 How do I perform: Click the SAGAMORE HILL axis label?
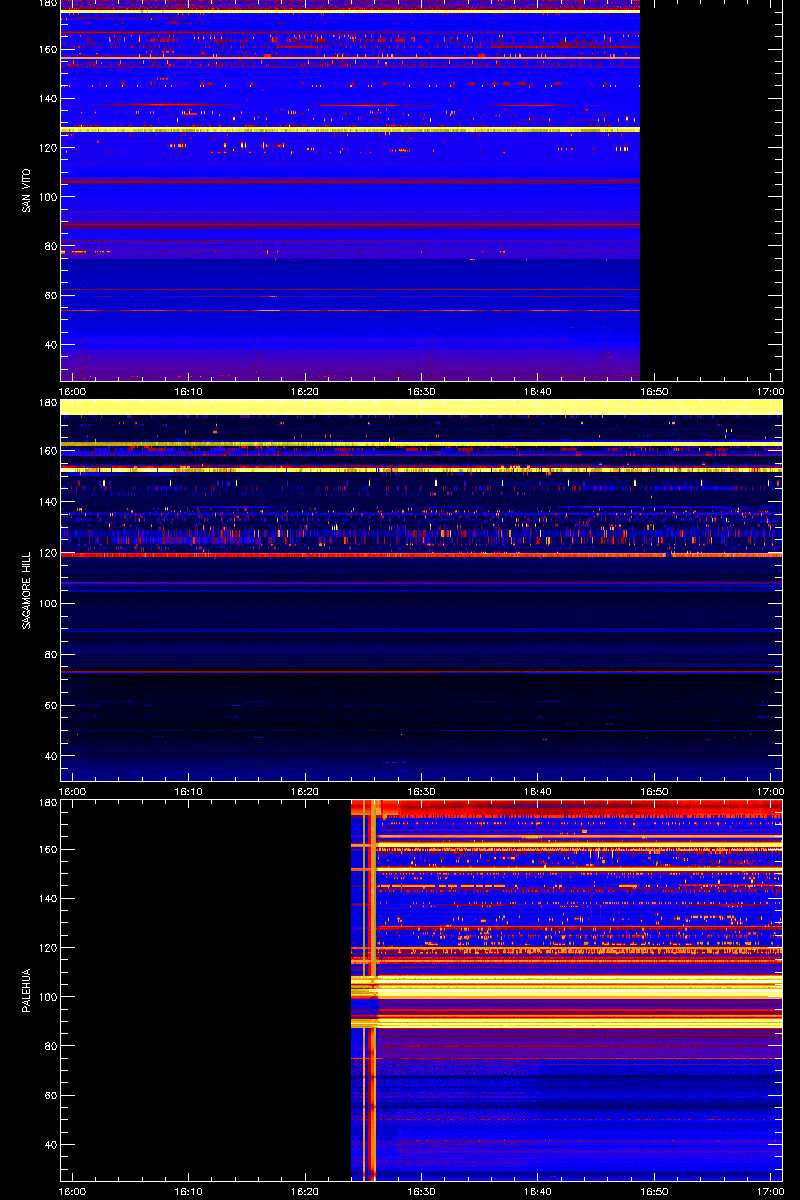coord(25,591)
